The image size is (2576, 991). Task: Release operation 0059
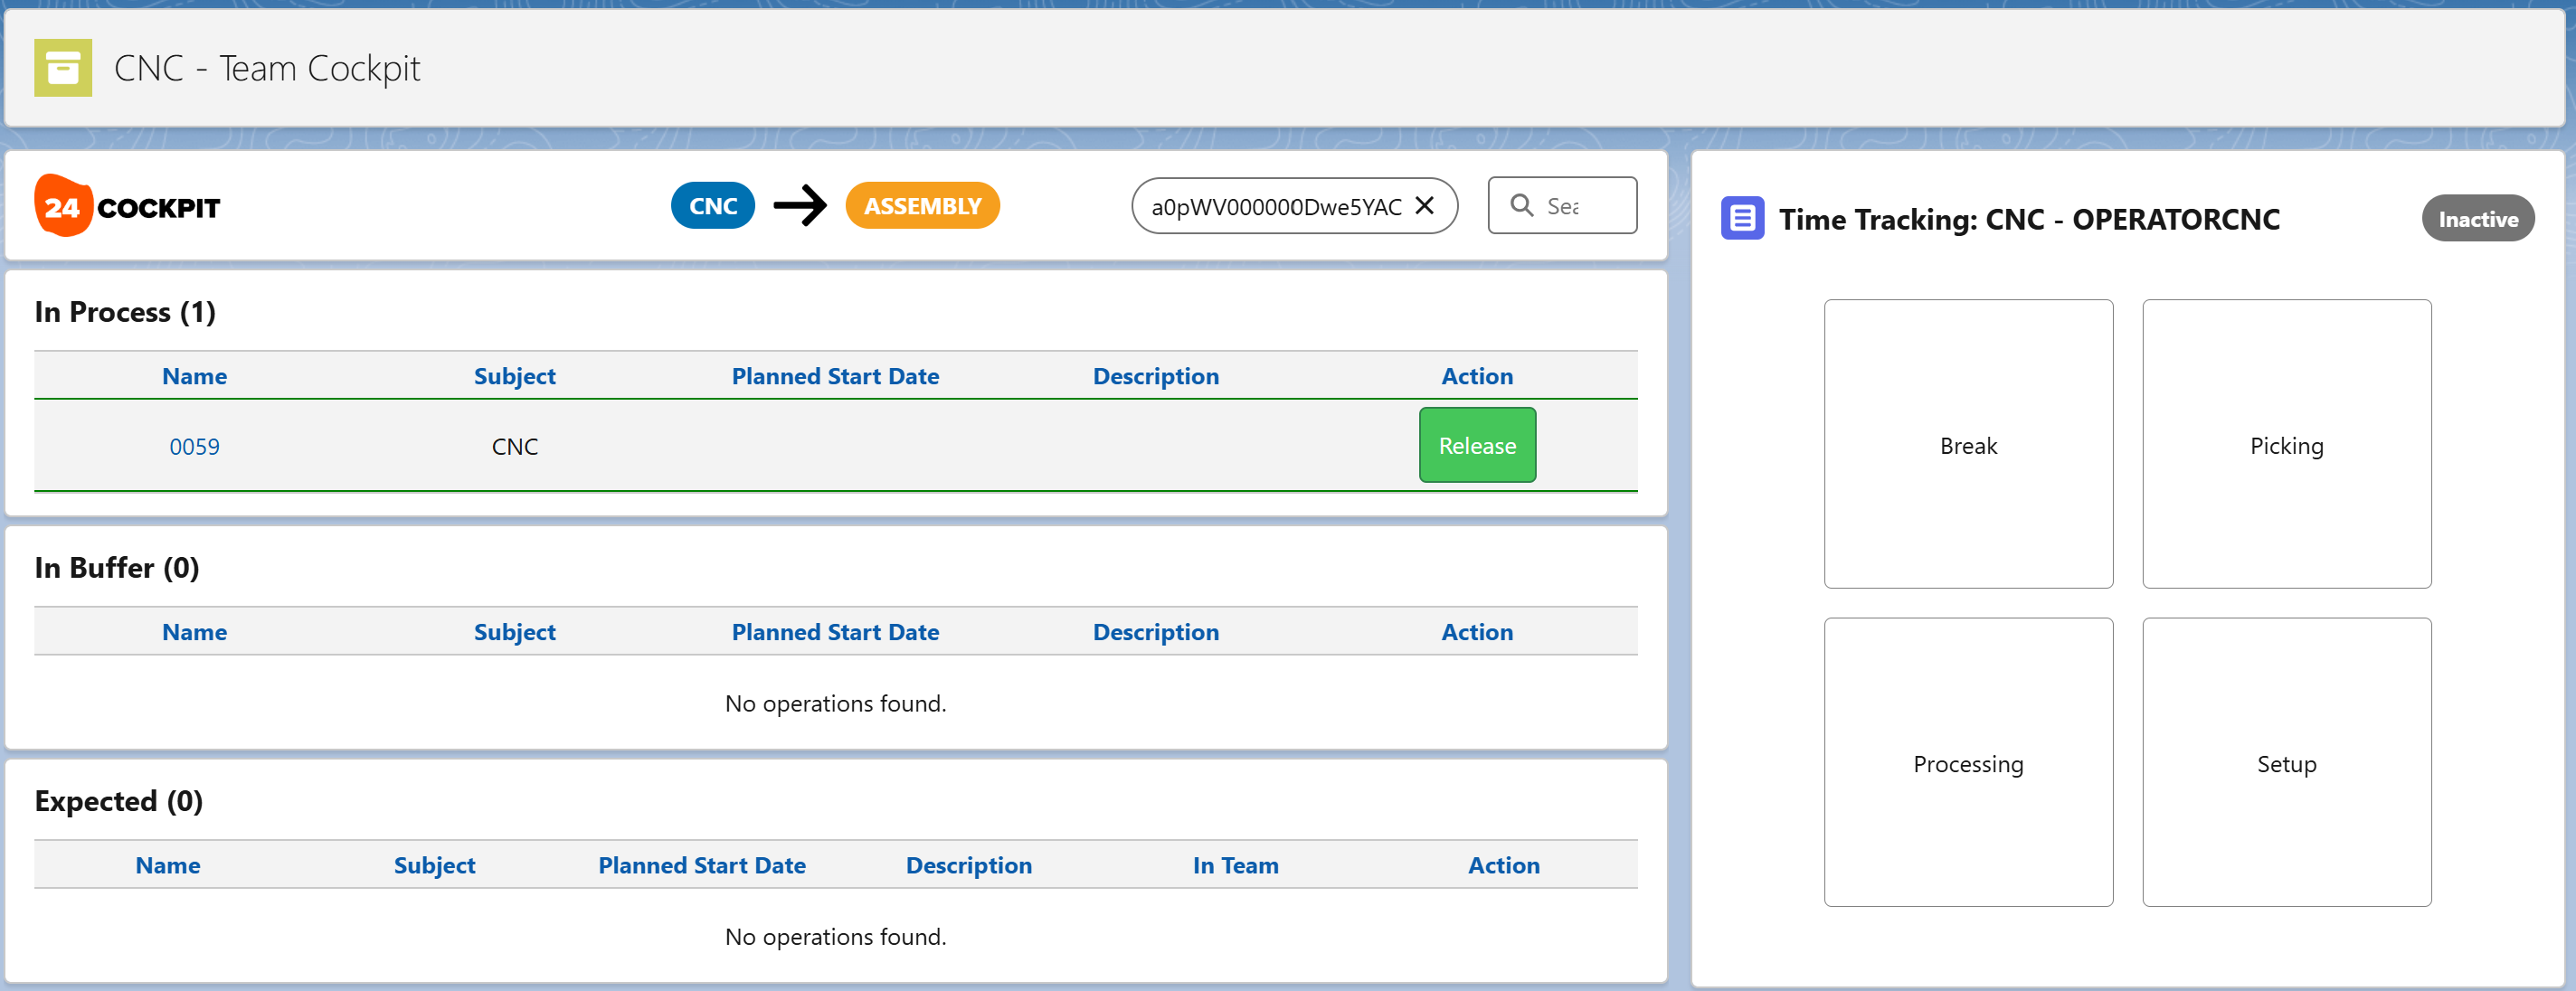(1476, 446)
